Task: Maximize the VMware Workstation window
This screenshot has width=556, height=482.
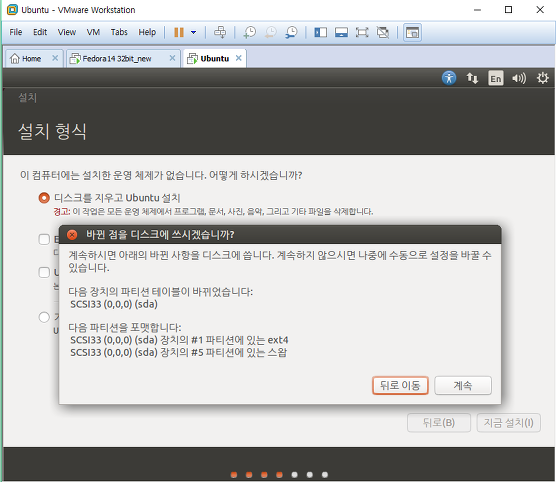Action: click(x=508, y=10)
